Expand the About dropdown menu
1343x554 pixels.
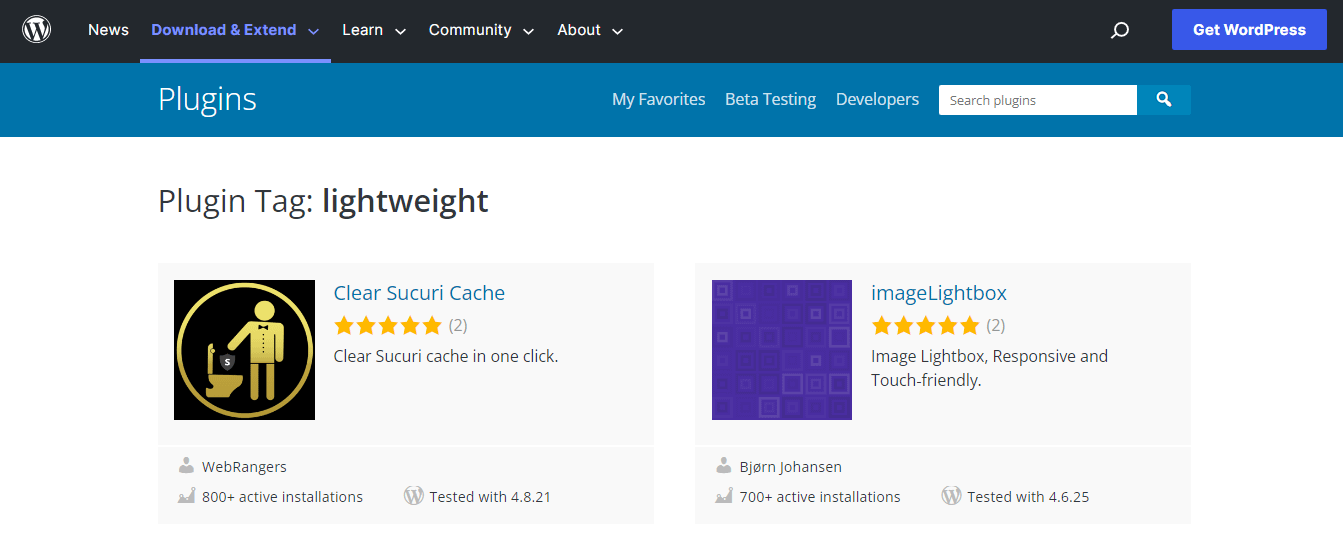tap(590, 30)
